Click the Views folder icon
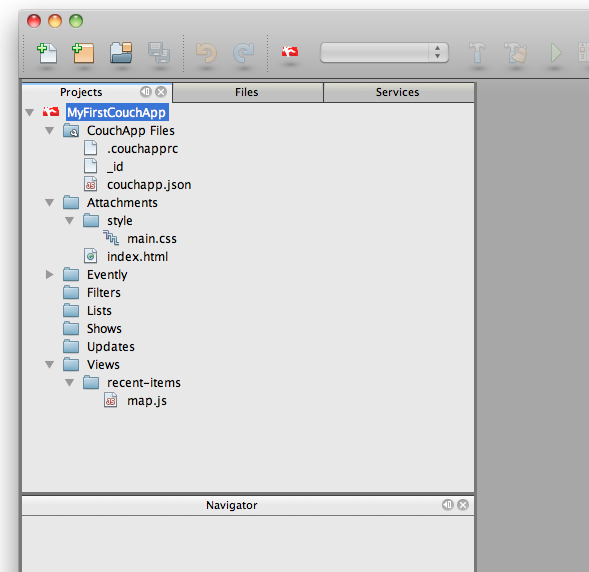The image size is (589, 572). pos(71,364)
